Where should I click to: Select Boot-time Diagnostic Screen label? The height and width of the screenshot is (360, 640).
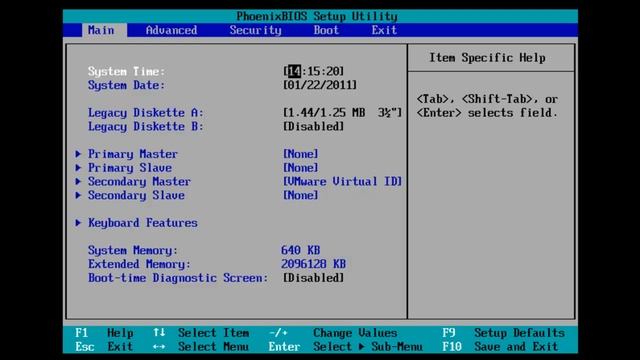[x=178, y=278]
